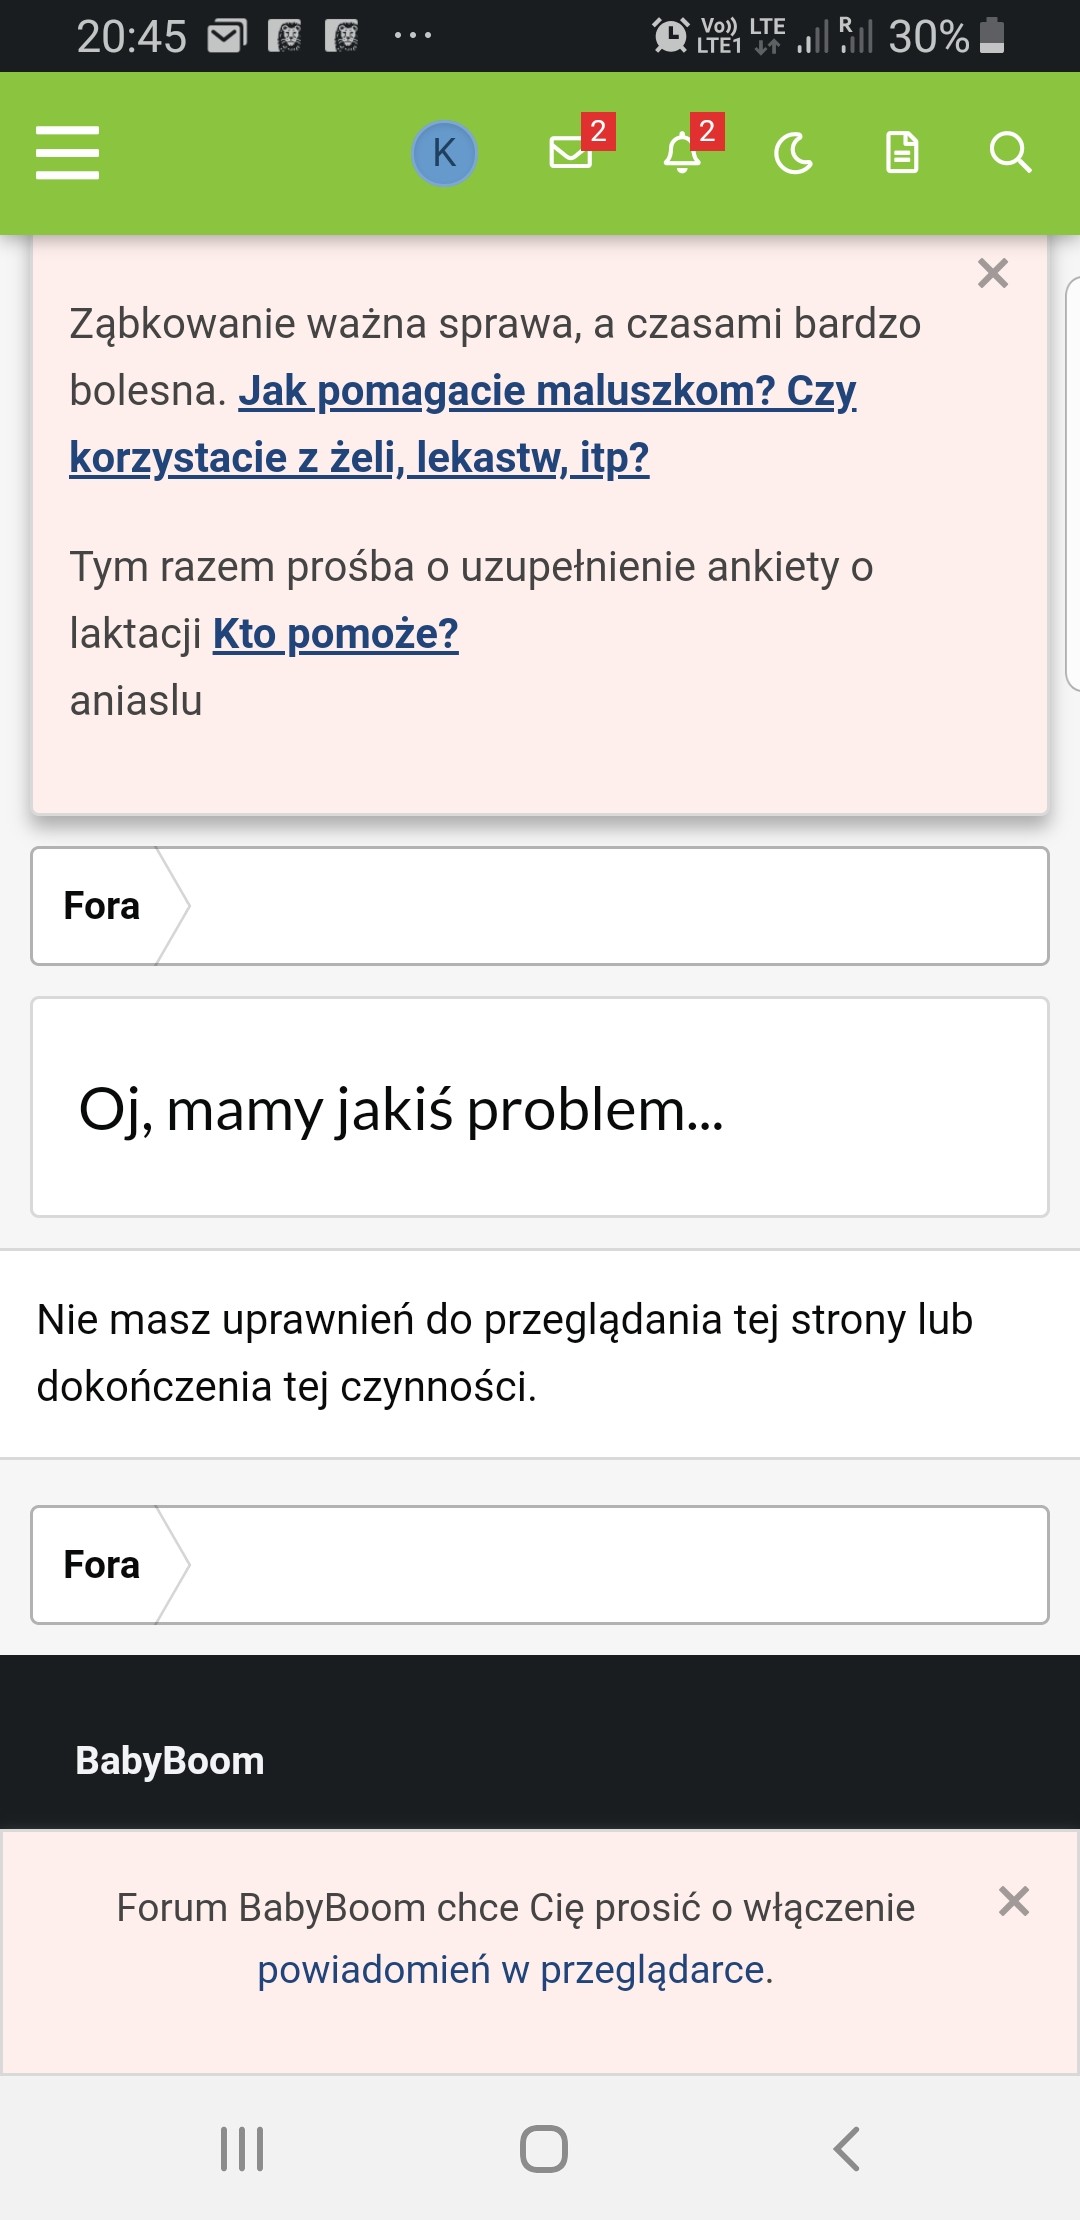The image size is (1080, 2220).
Task: Open the new posts document icon
Action: point(902,153)
